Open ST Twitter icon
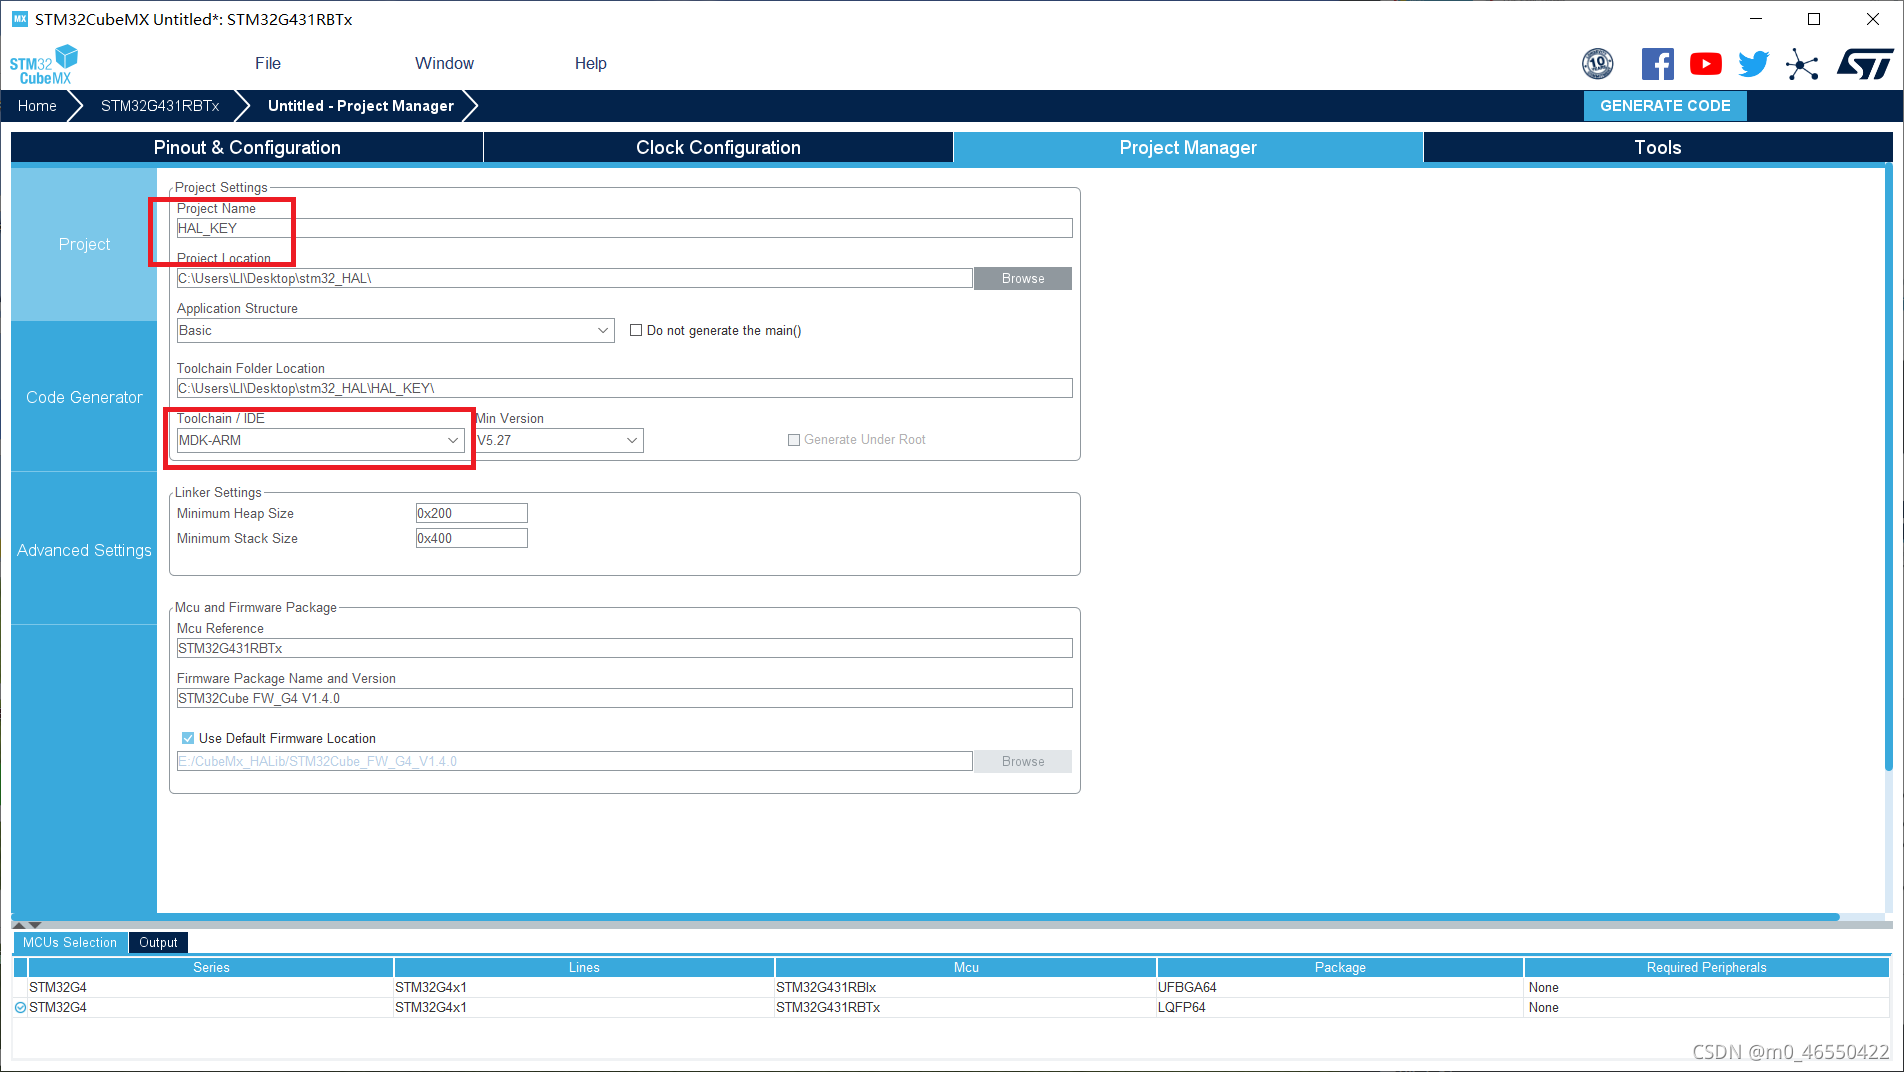The height and width of the screenshot is (1072, 1904). click(x=1753, y=64)
